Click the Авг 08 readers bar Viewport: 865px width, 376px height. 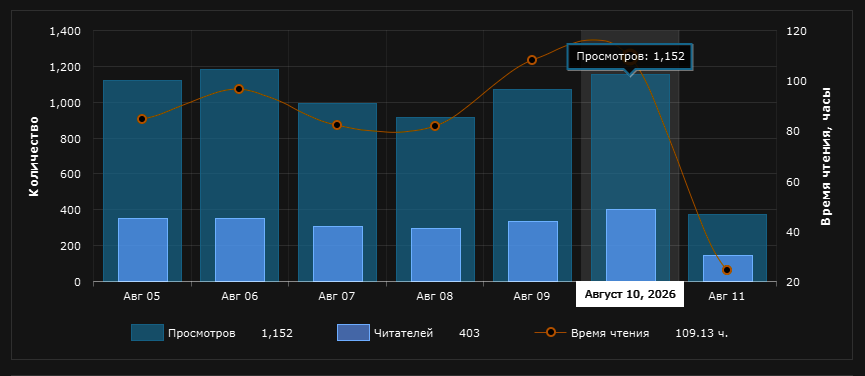point(436,255)
